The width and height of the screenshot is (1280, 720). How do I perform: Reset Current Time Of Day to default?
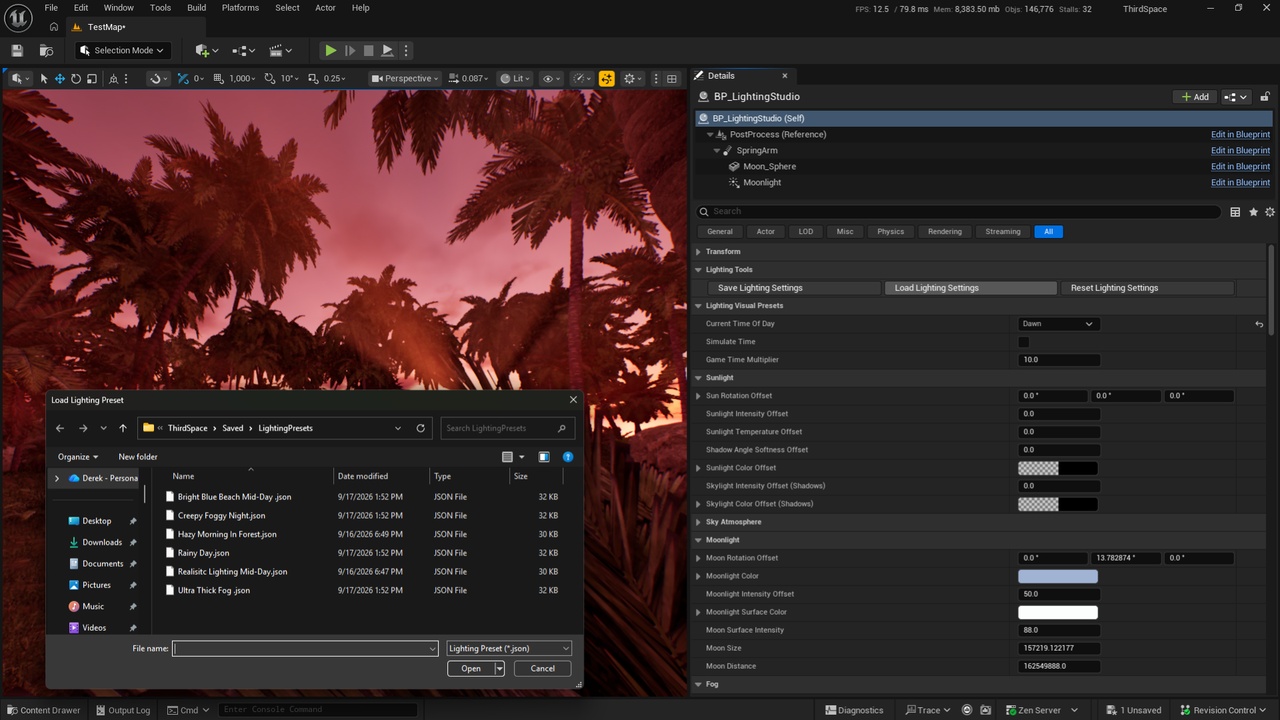coord(1259,324)
